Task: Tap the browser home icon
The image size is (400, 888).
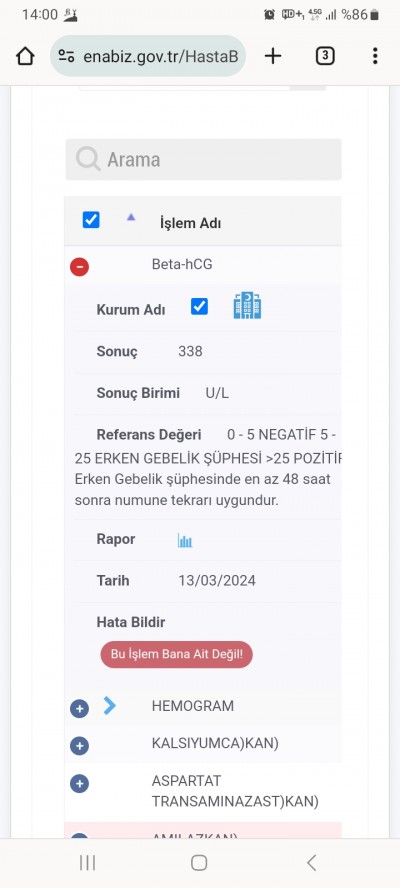Action: (25, 56)
